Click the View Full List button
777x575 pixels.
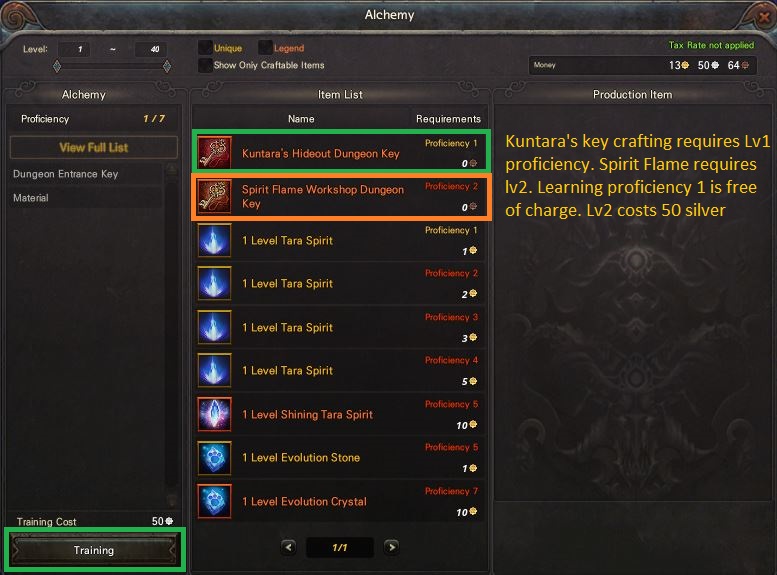pos(94,147)
